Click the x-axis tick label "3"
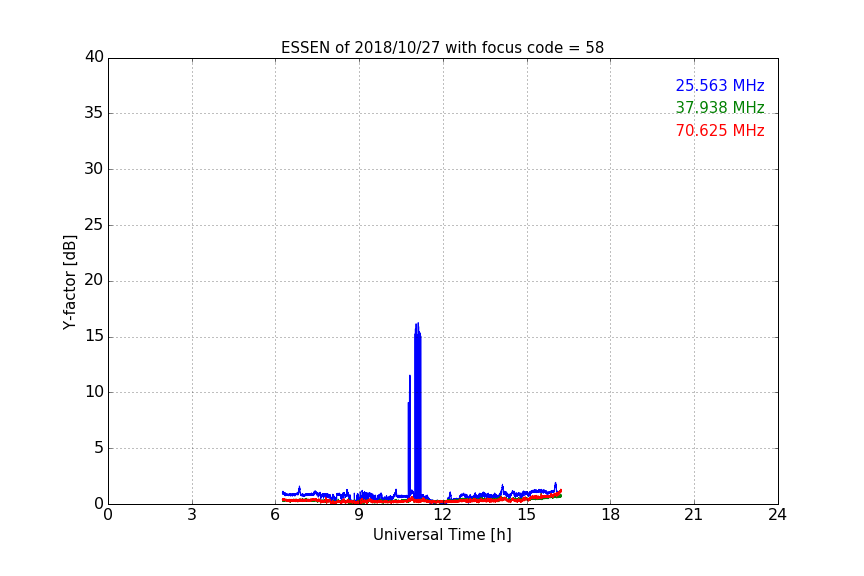Screen dimensions: 864x576 (x=192, y=515)
